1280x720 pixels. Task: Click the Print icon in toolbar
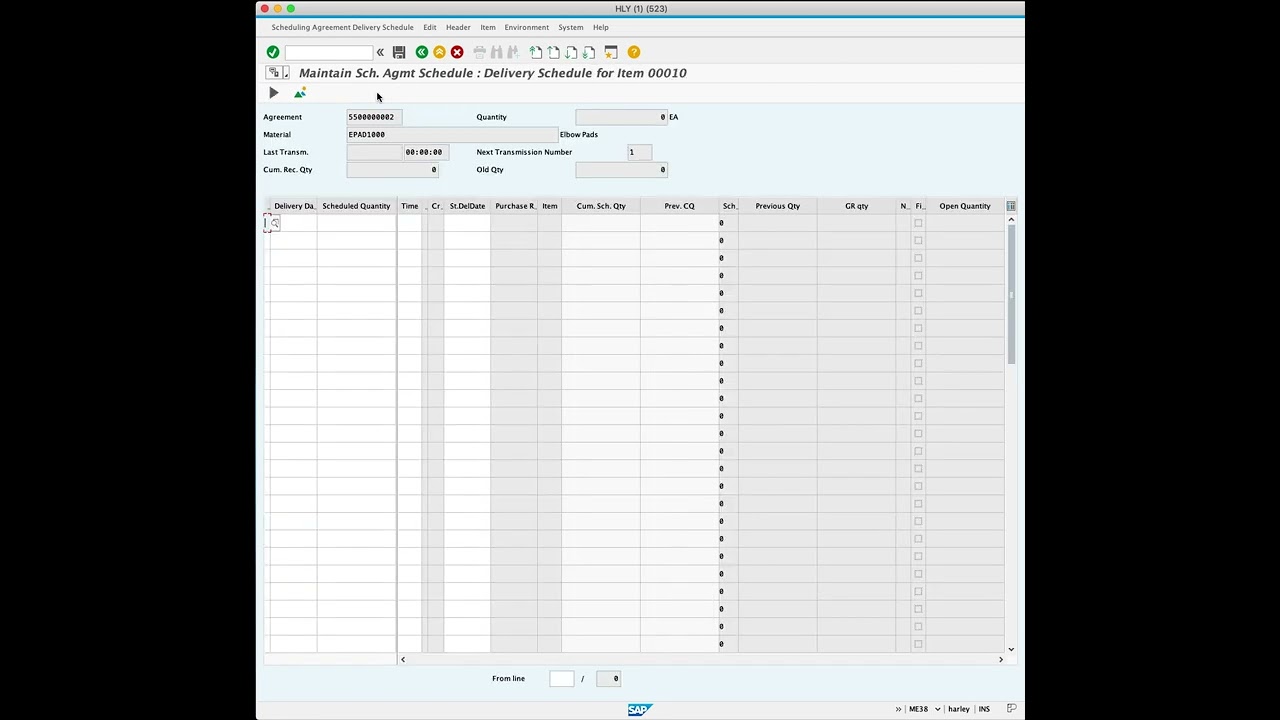(x=479, y=52)
